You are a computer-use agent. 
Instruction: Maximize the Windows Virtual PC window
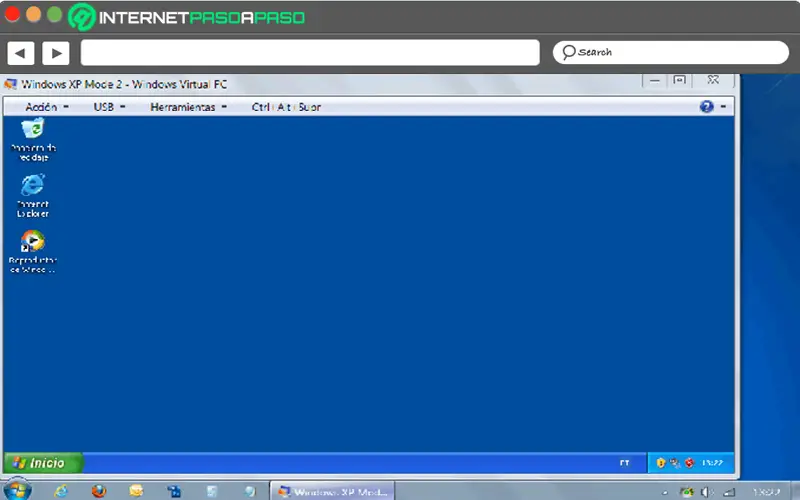tap(680, 81)
